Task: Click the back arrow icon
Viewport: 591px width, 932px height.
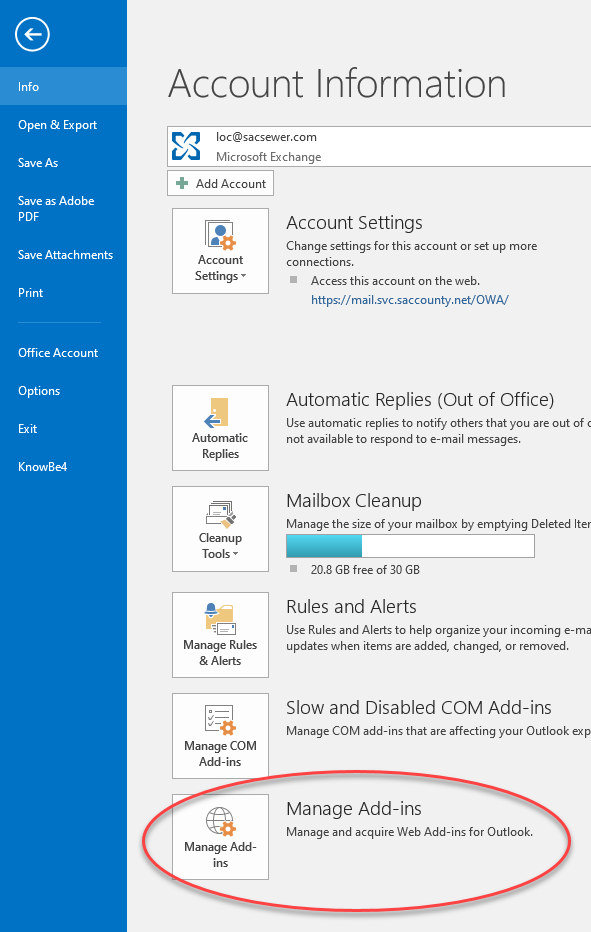Action: coord(32,34)
